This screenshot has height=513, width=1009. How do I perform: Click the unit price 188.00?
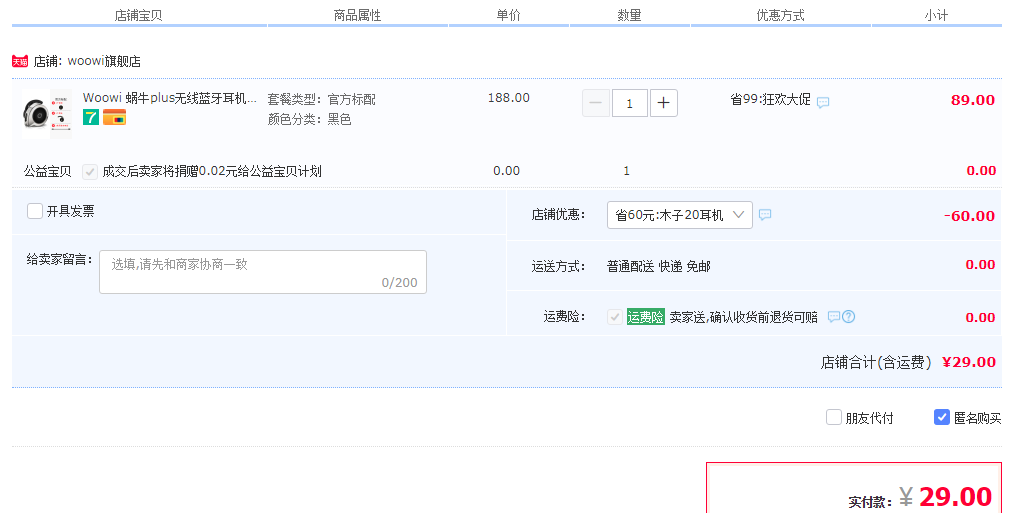tap(508, 98)
